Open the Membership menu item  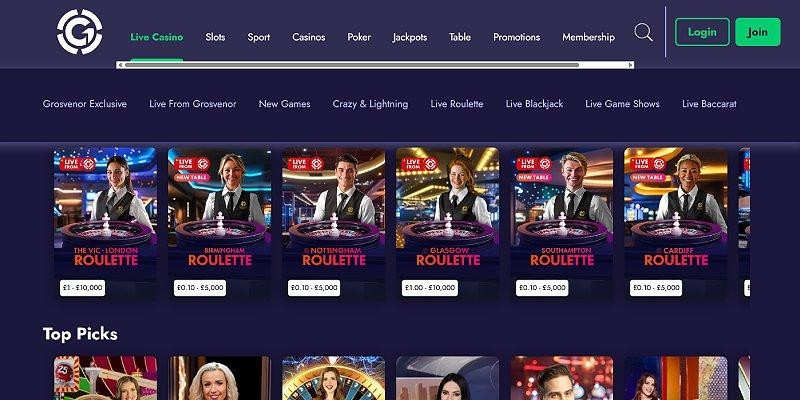click(x=588, y=37)
